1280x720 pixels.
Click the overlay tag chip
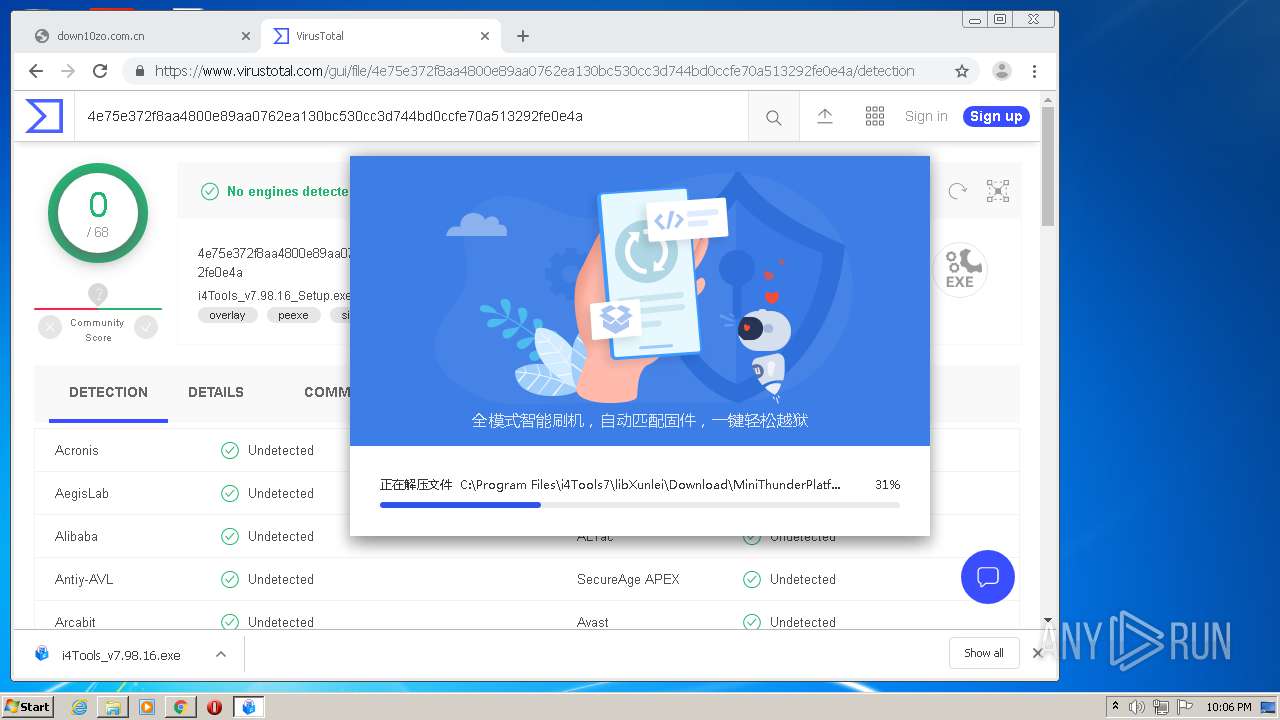pos(228,315)
